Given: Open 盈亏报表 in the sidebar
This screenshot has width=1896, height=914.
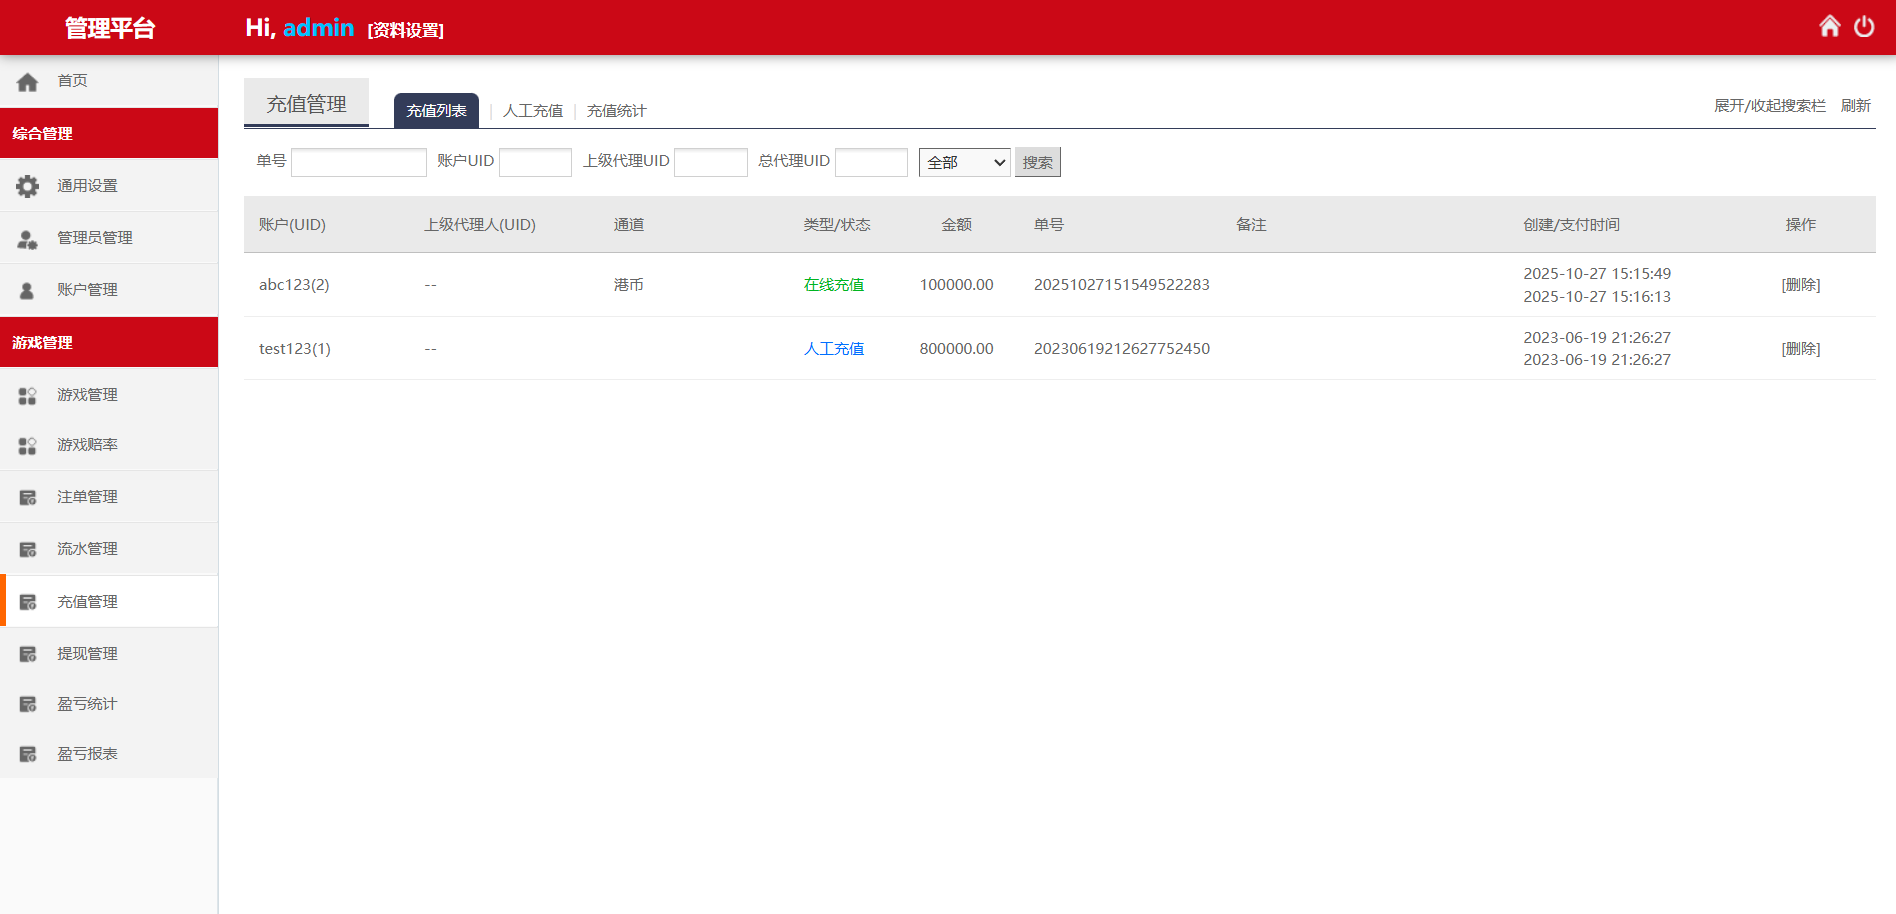Looking at the screenshot, I should point(87,754).
